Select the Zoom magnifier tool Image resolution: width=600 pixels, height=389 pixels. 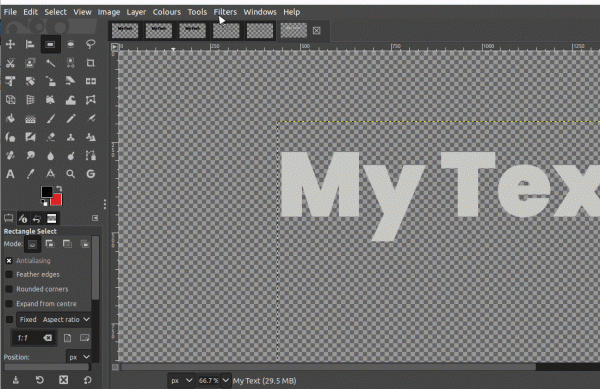point(70,174)
